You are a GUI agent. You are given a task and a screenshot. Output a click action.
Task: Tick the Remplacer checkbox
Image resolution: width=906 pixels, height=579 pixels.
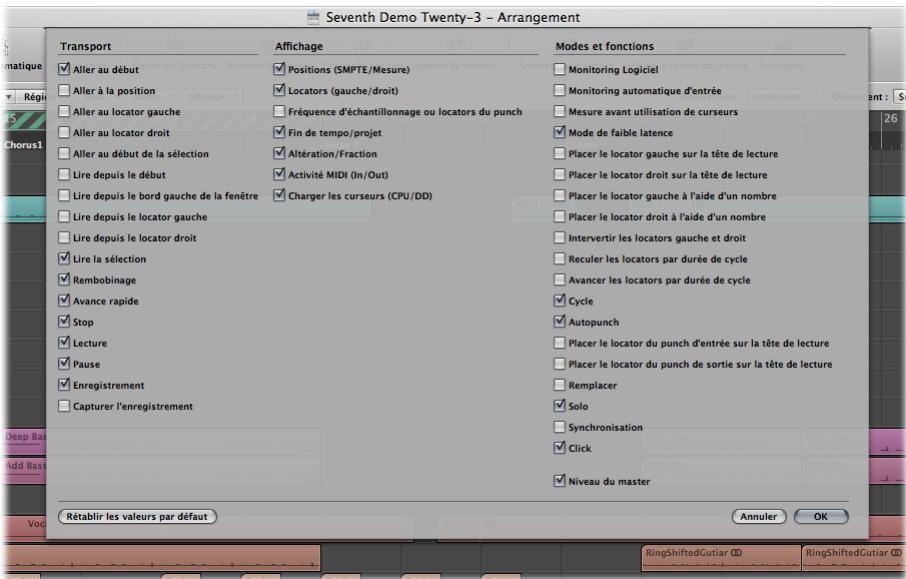[x=559, y=385]
